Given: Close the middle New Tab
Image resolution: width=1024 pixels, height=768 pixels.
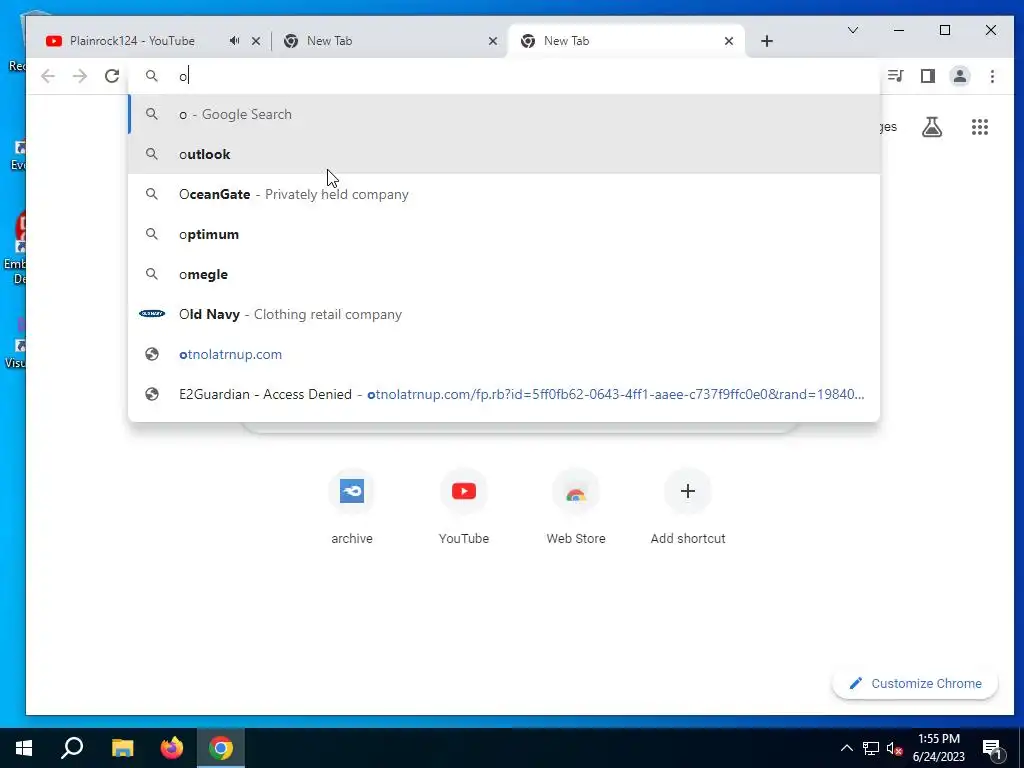Looking at the screenshot, I should 493,40.
